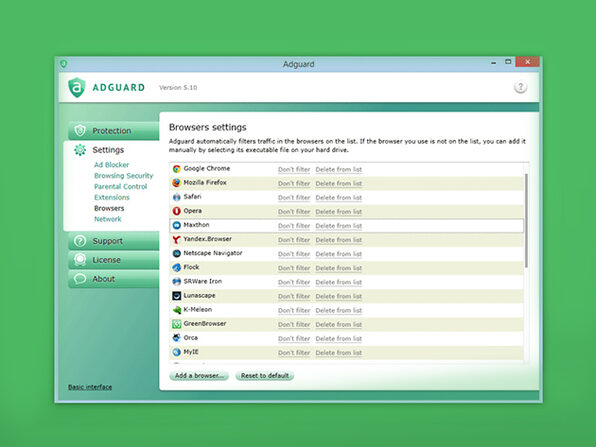Click the GreenBrowser icon

pos(176,324)
